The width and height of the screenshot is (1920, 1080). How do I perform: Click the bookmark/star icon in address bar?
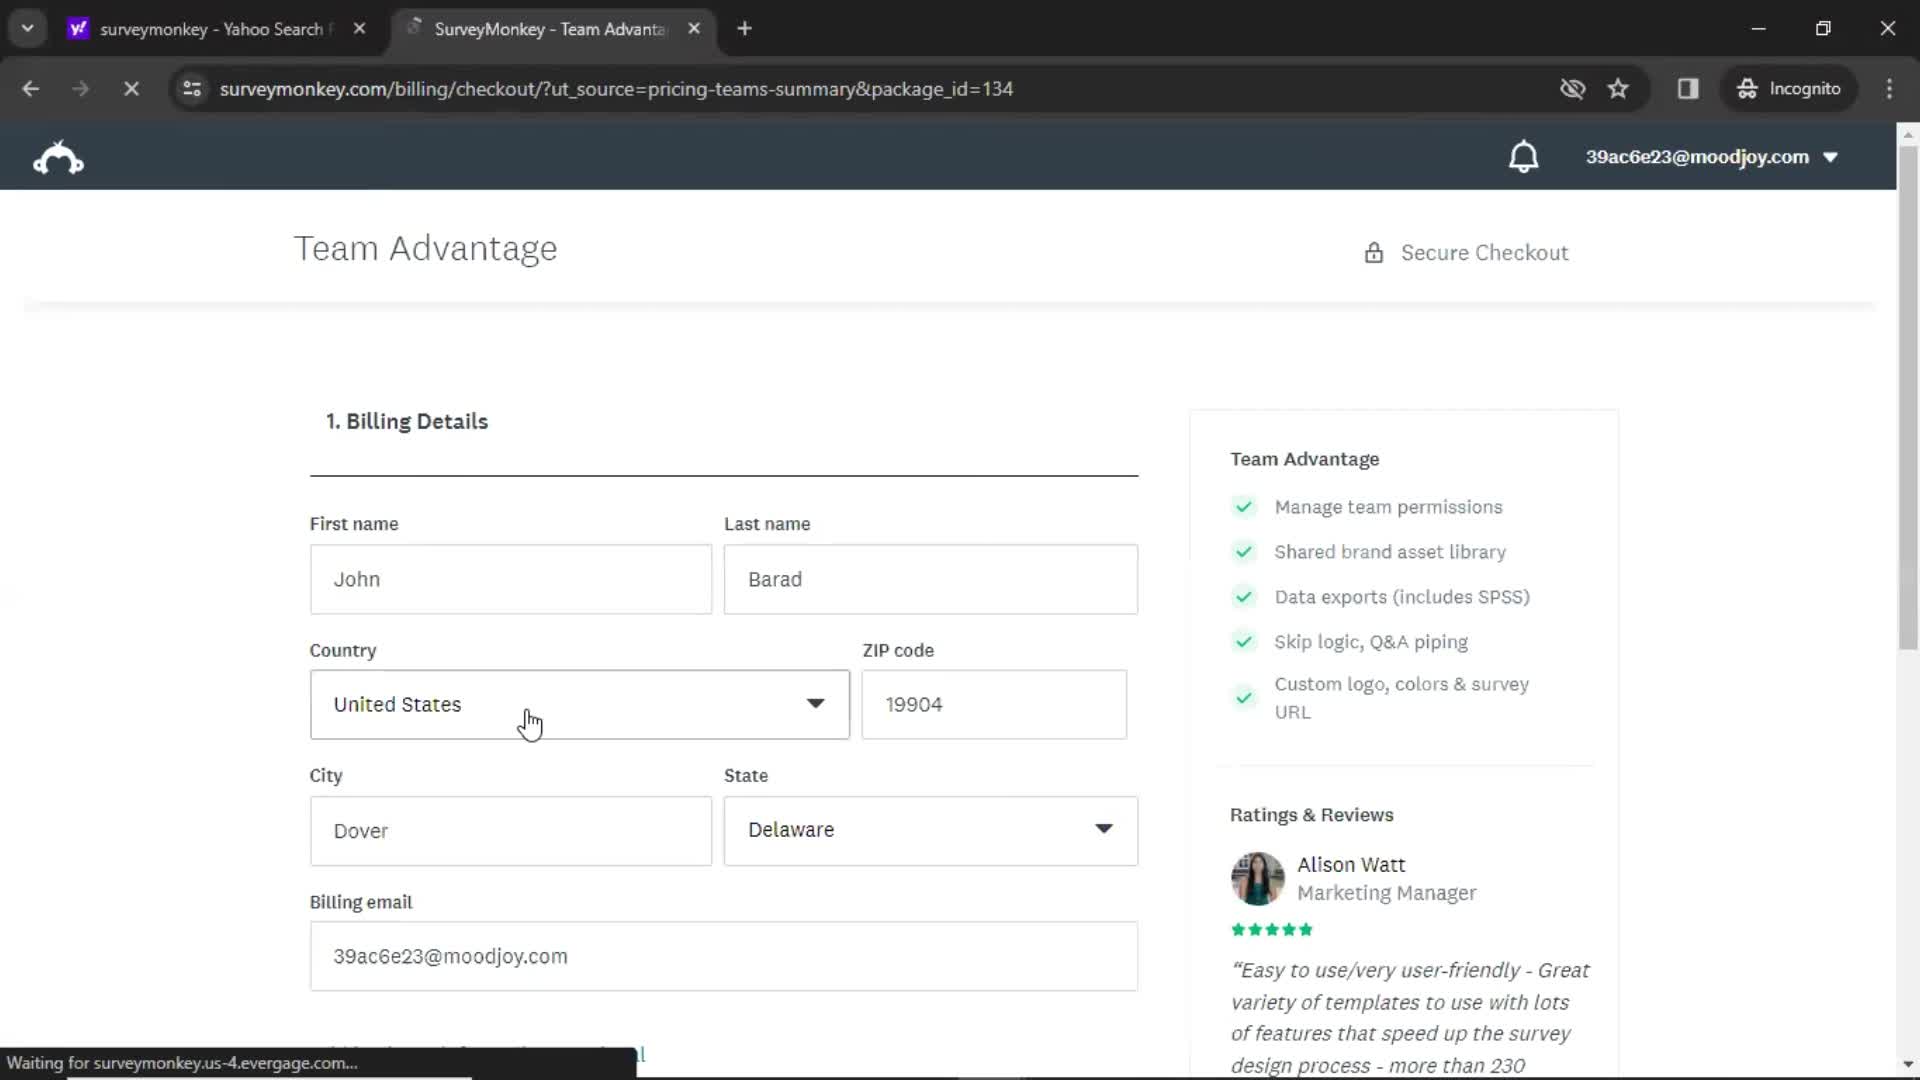click(1619, 88)
